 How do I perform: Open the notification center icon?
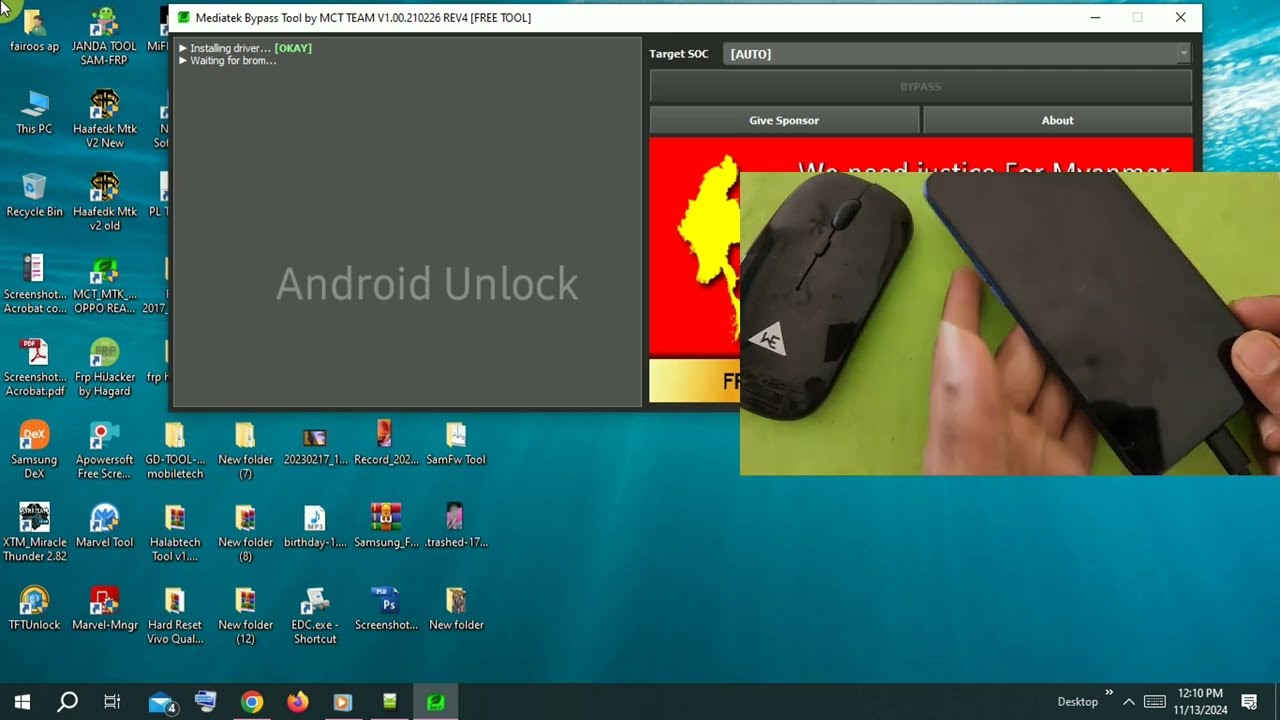(1249, 702)
